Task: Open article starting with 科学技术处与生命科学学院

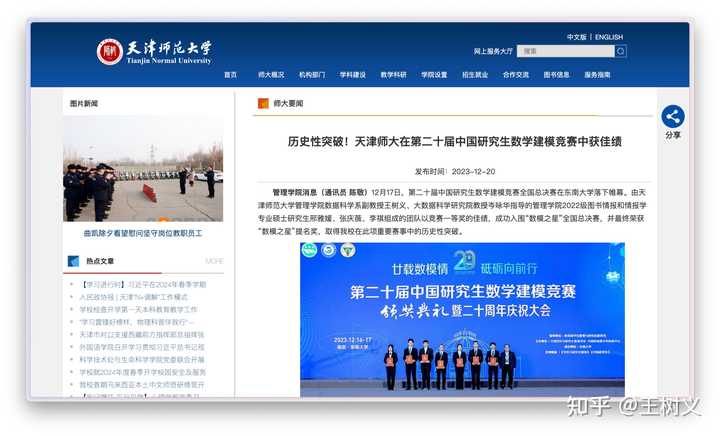Action: coord(142,359)
